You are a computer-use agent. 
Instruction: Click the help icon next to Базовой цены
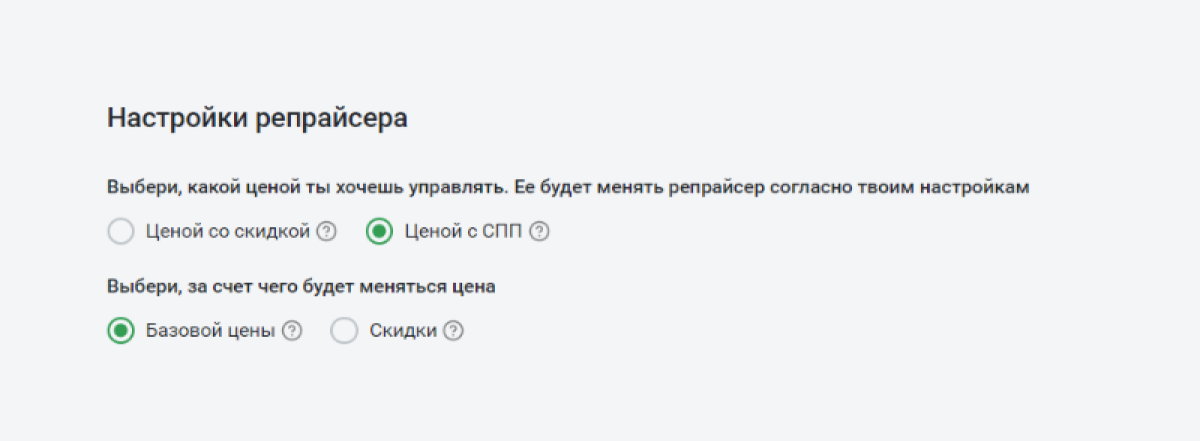(x=292, y=331)
